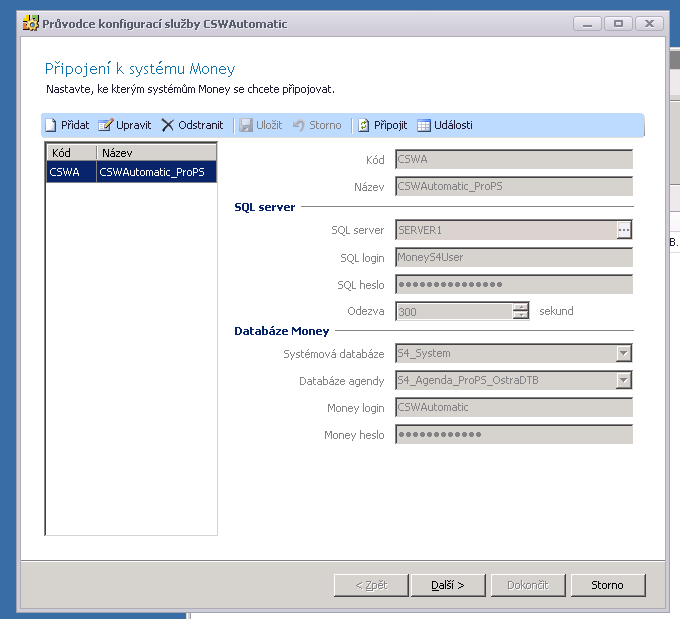This screenshot has height=619, width=680.
Task: Expand the Systémová databáze dropdown
Action: click(624, 353)
